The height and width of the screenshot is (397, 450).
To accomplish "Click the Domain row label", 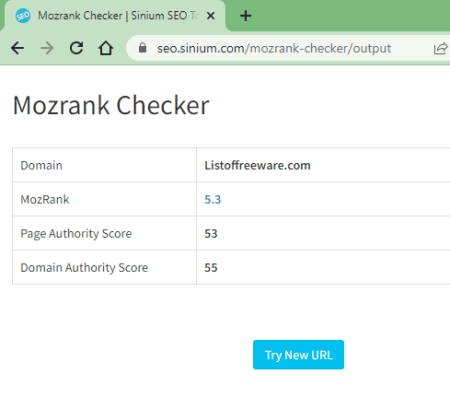I will click(41, 165).
